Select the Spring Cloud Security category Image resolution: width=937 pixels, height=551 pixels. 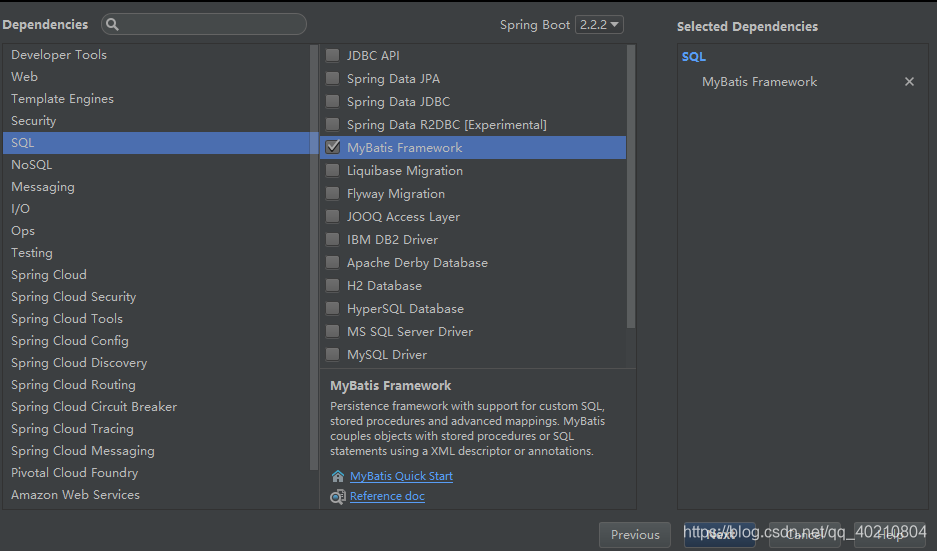(x=157, y=297)
